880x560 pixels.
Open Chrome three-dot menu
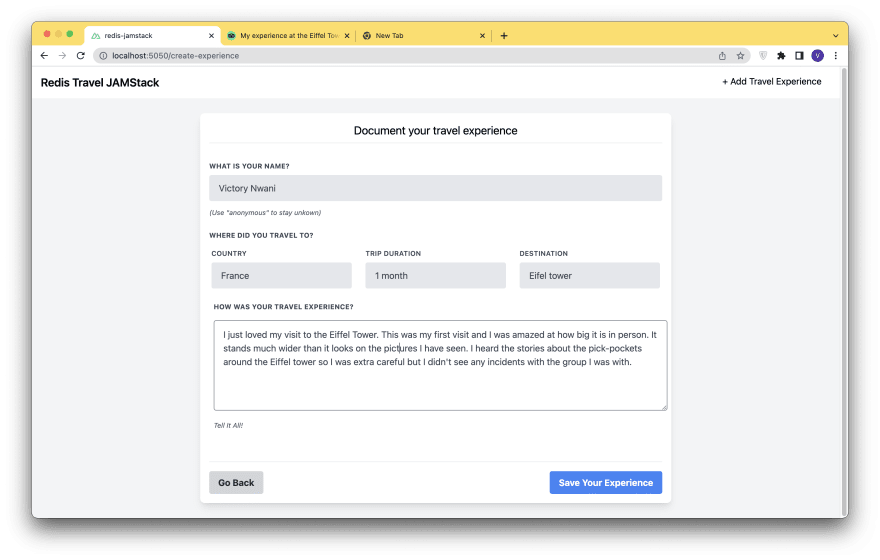point(836,56)
